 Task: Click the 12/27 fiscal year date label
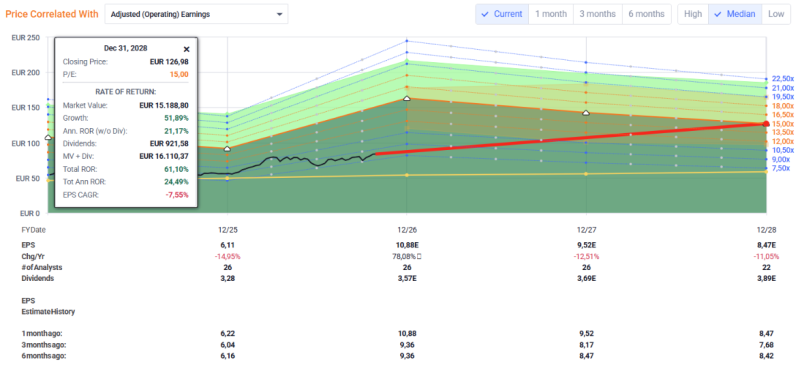(586, 230)
